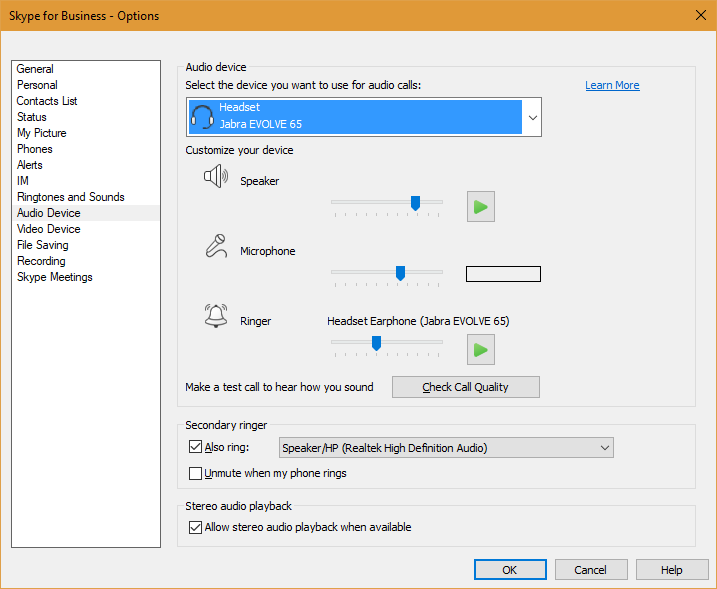
Task: Click the microphone level indicator box
Action: pyautogui.click(x=503, y=274)
